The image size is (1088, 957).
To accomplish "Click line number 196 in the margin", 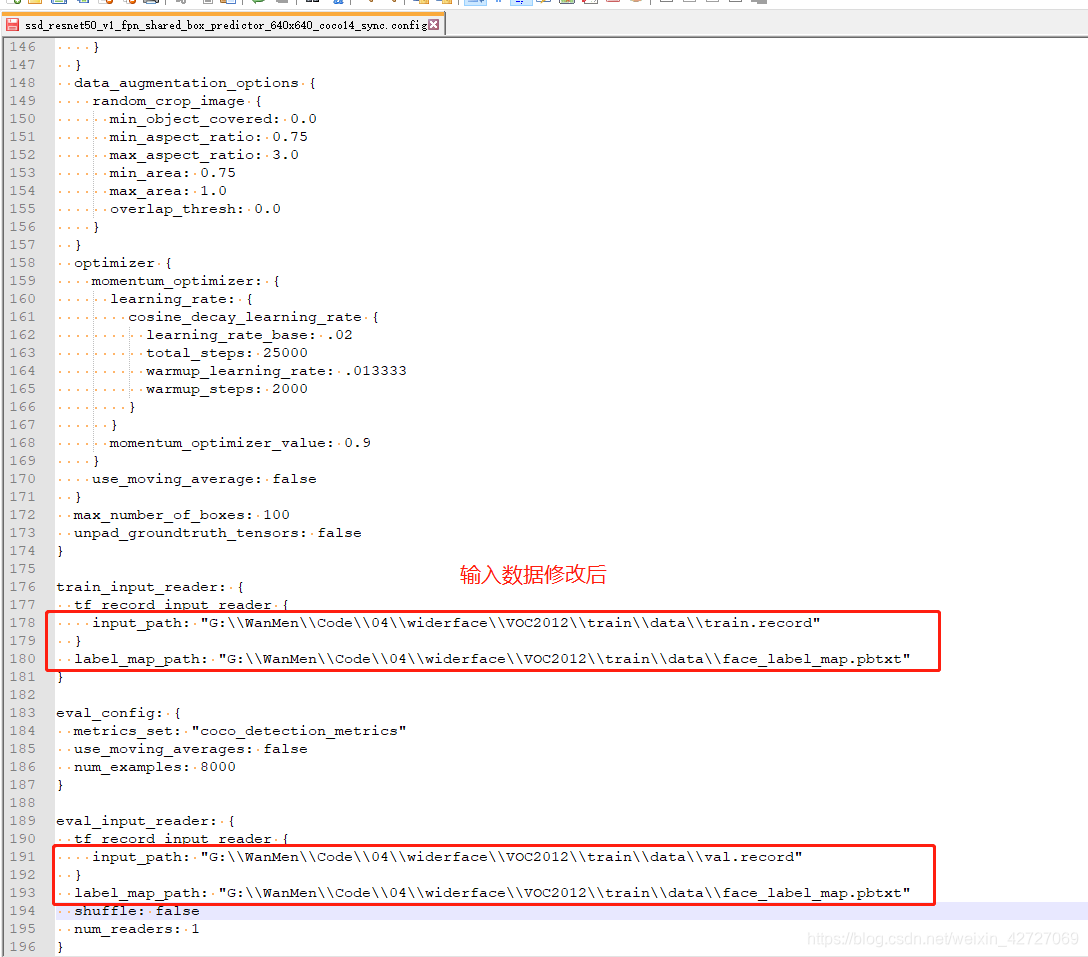I will [22, 948].
